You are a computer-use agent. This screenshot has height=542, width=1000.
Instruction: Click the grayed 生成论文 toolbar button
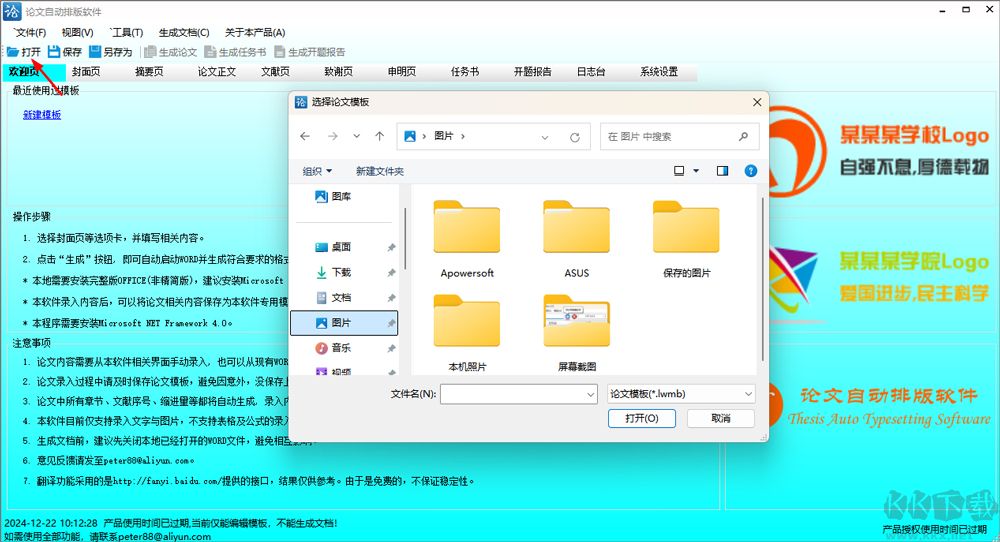click(x=170, y=52)
